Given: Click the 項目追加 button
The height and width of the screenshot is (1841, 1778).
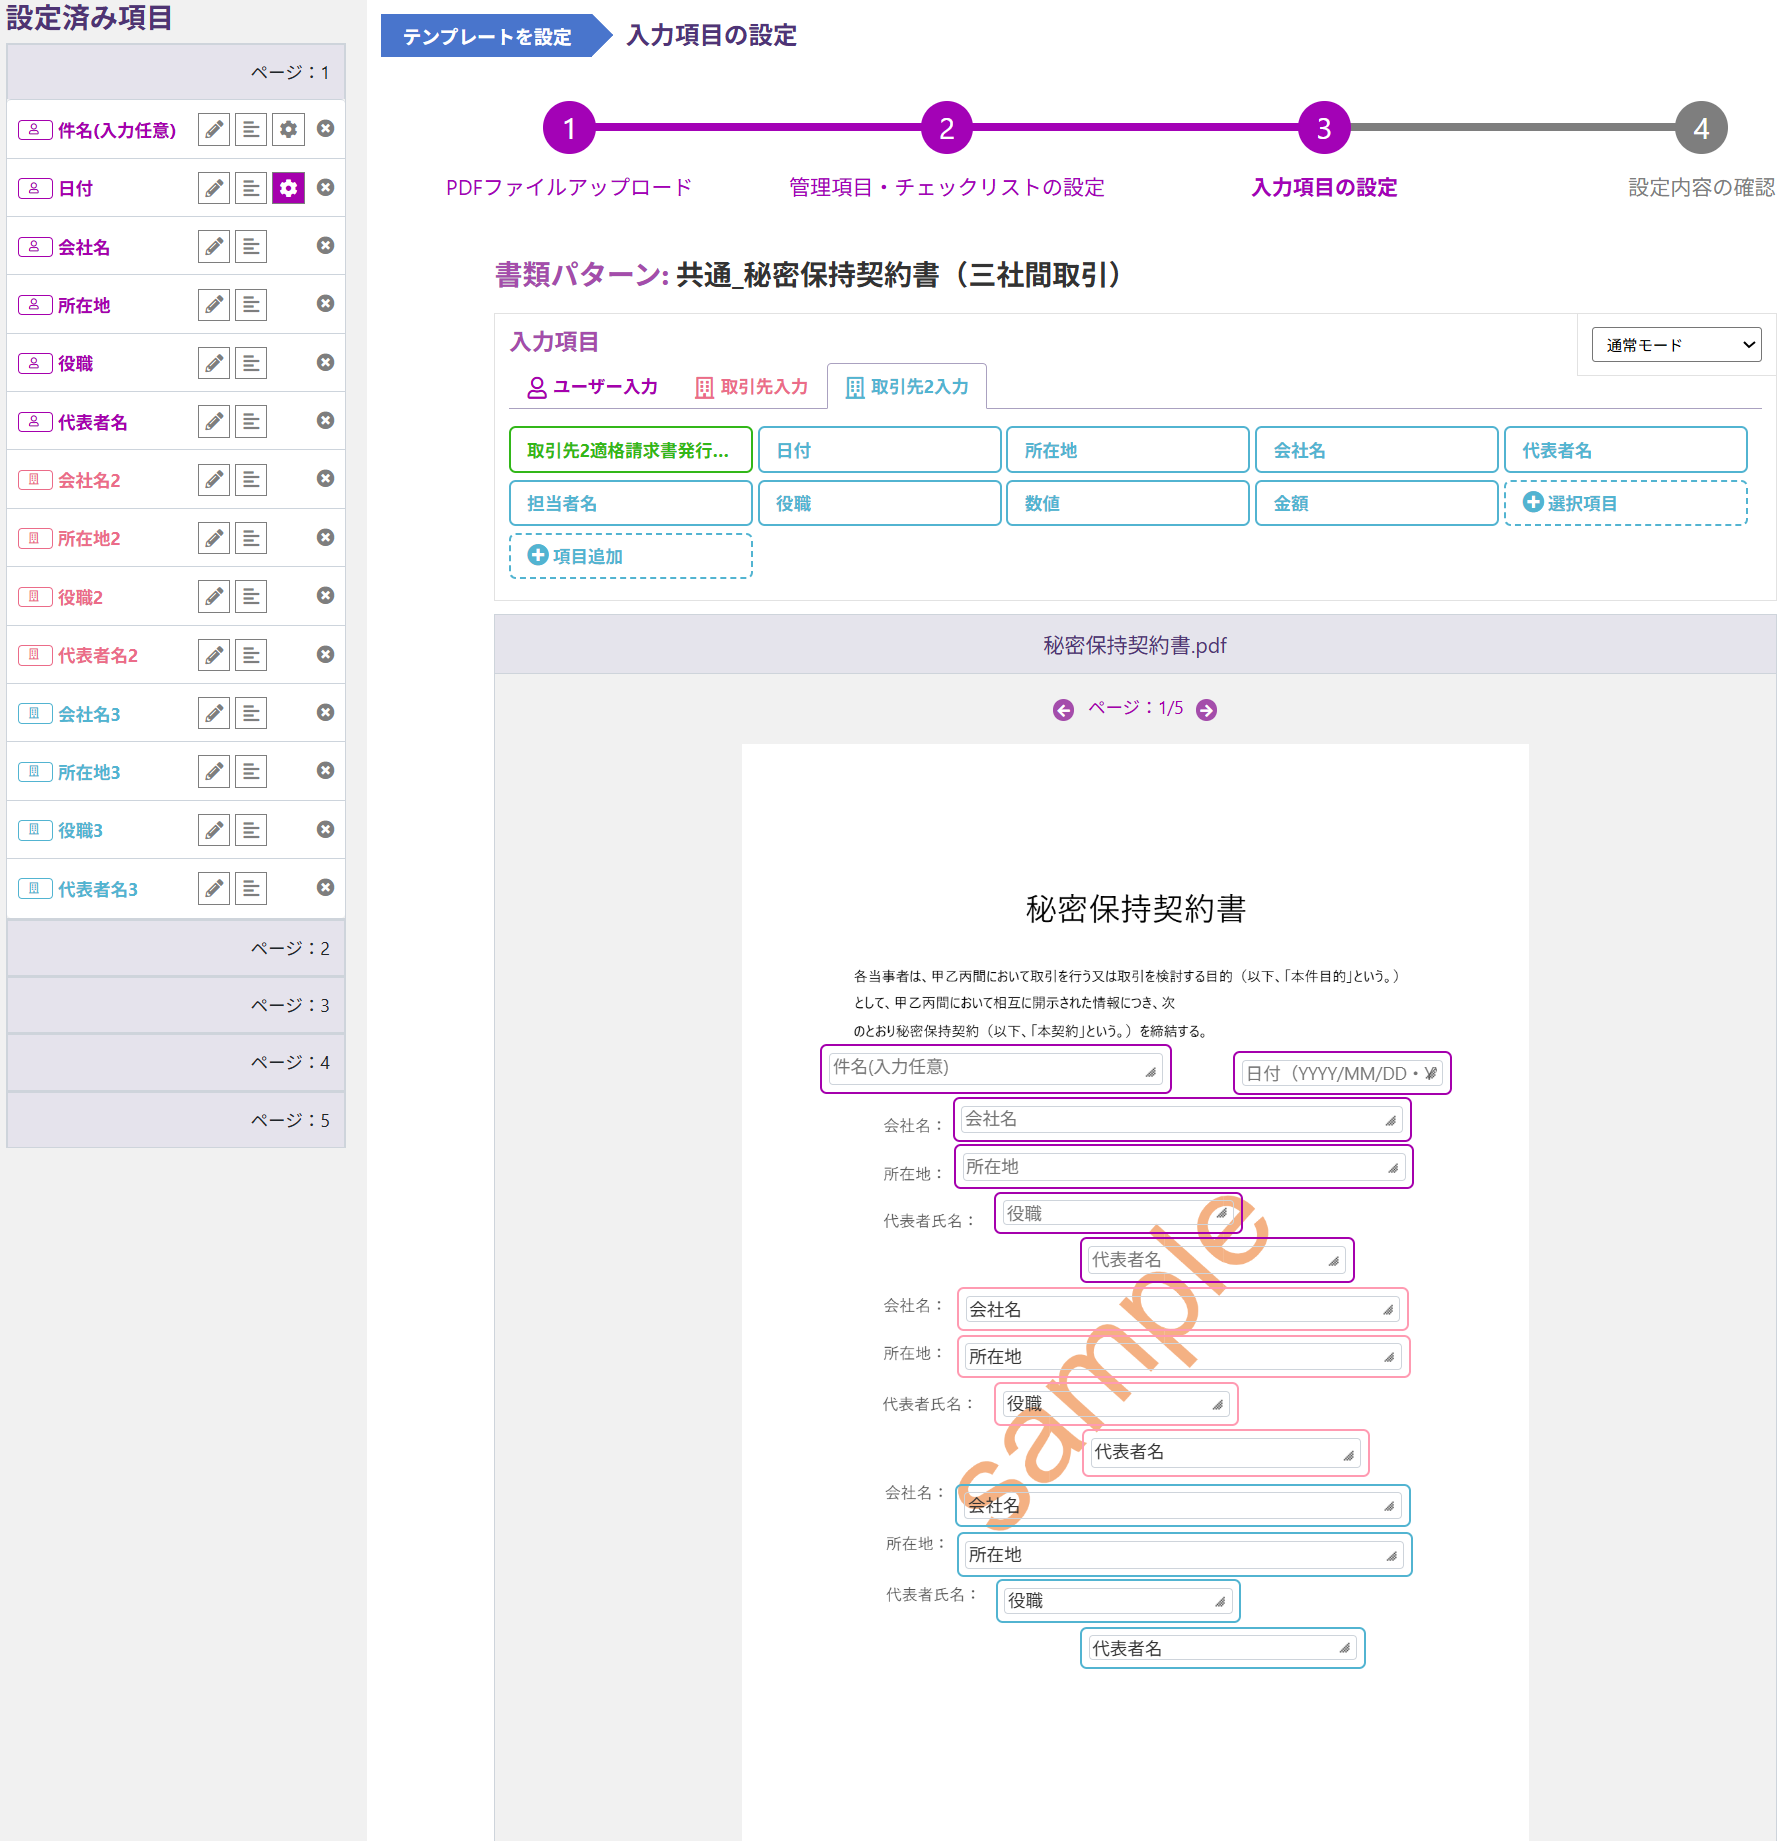Looking at the screenshot, I should (x=631, y=556).
